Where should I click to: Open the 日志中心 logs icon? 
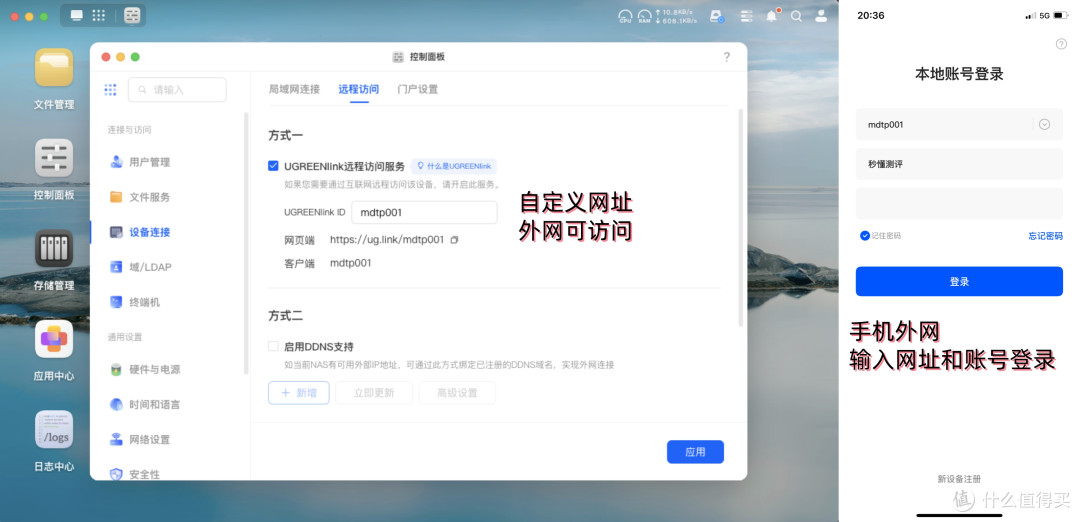click(54, 429)
